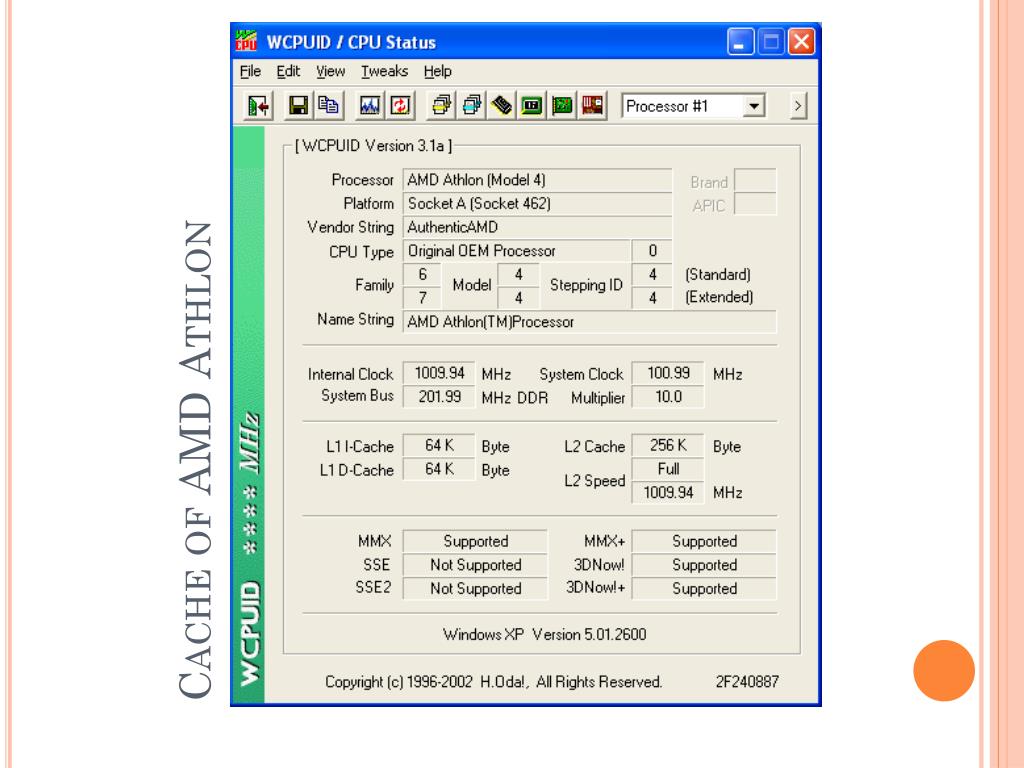1024x768 pixels.
Task: Click the memory module chip icon
Action: coord(502,106)
